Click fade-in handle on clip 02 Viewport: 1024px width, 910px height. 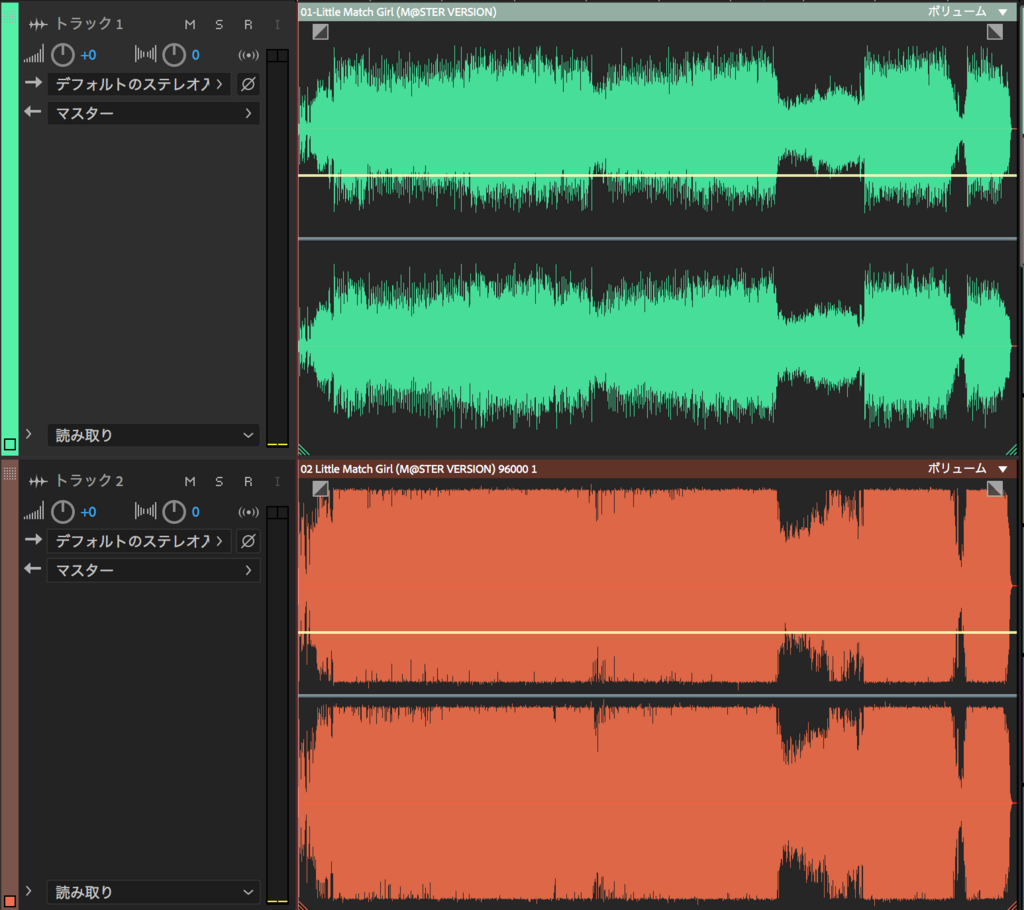[x=321, y=489]
